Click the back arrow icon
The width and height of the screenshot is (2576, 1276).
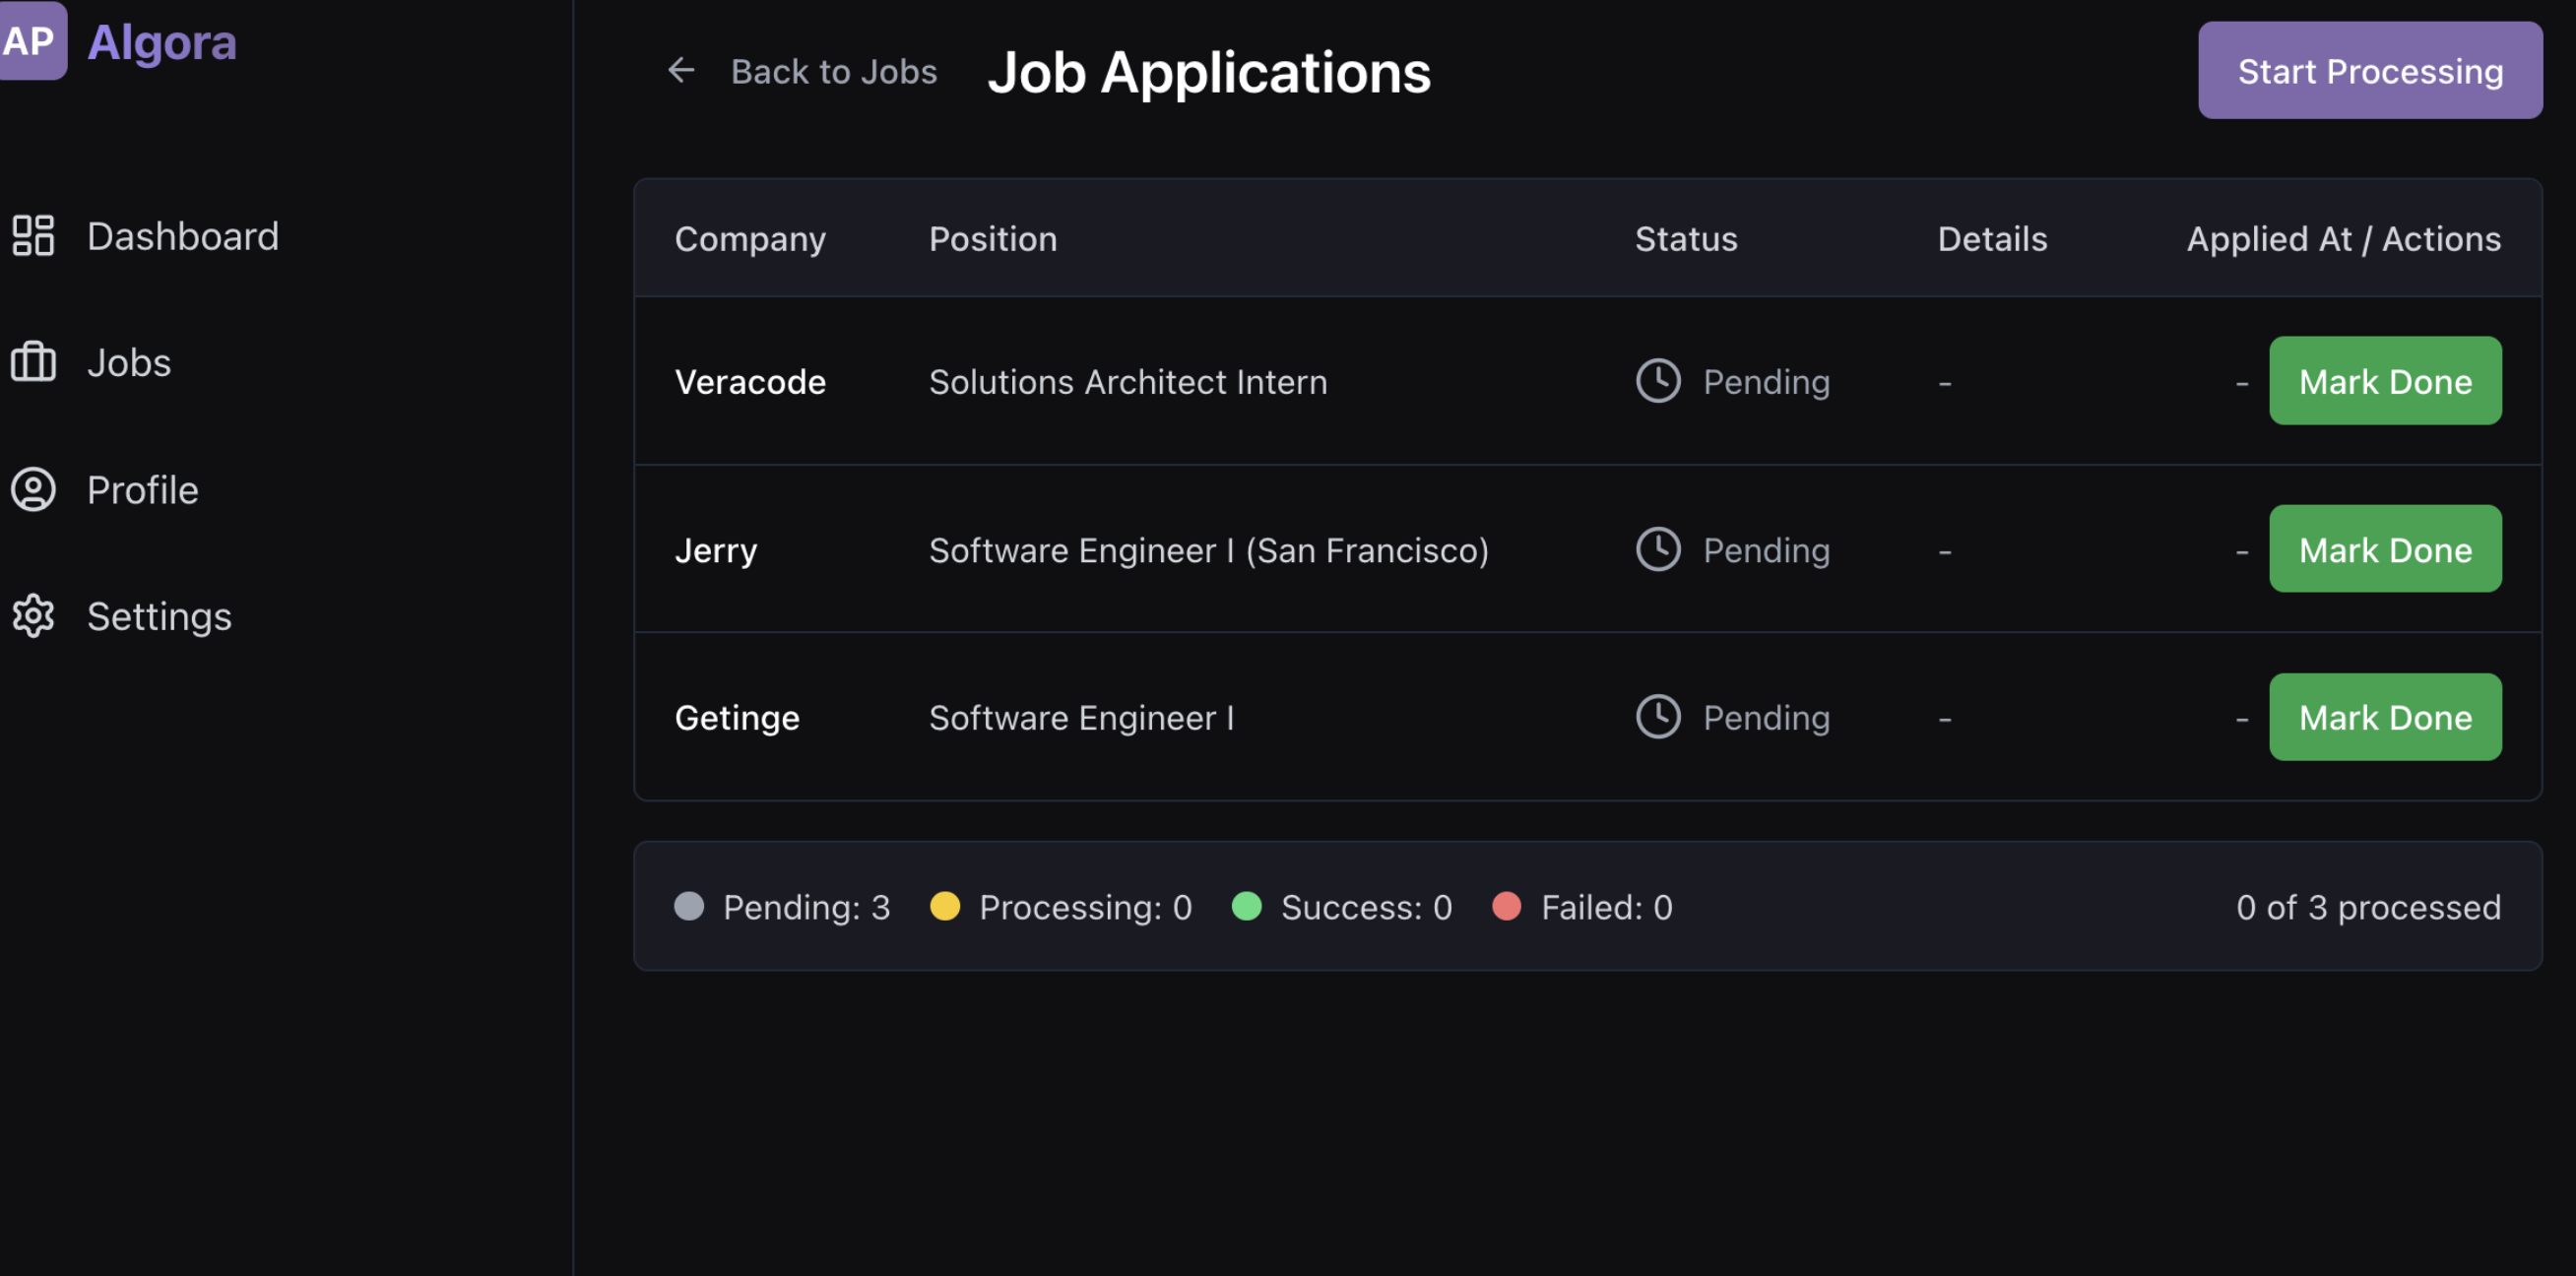(681, 70)
